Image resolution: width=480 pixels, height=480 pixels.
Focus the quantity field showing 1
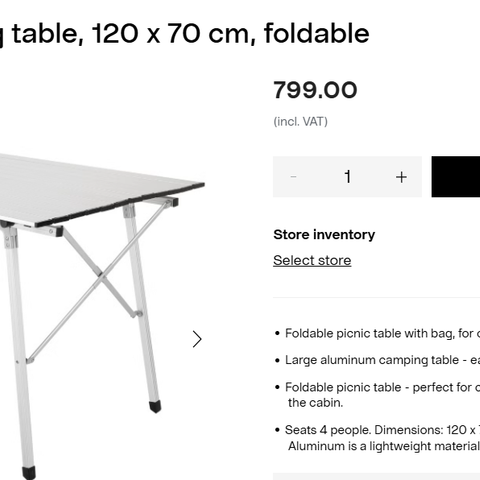347,177
